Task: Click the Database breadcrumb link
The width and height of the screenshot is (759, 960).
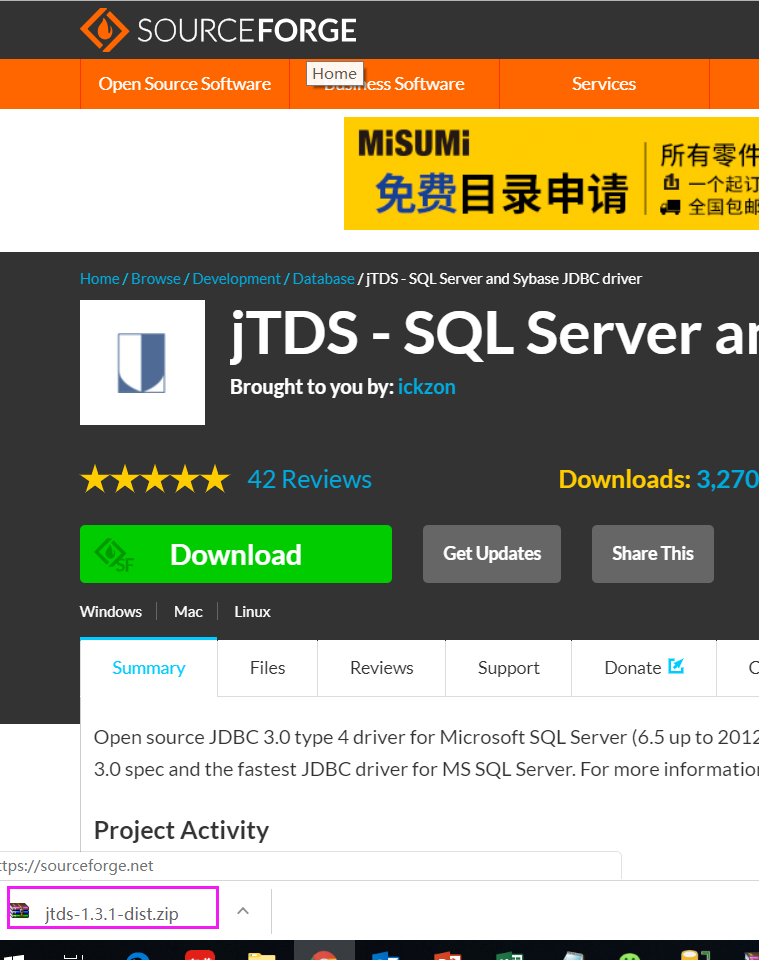Action: pyautogui.click(x=323, y=279)
